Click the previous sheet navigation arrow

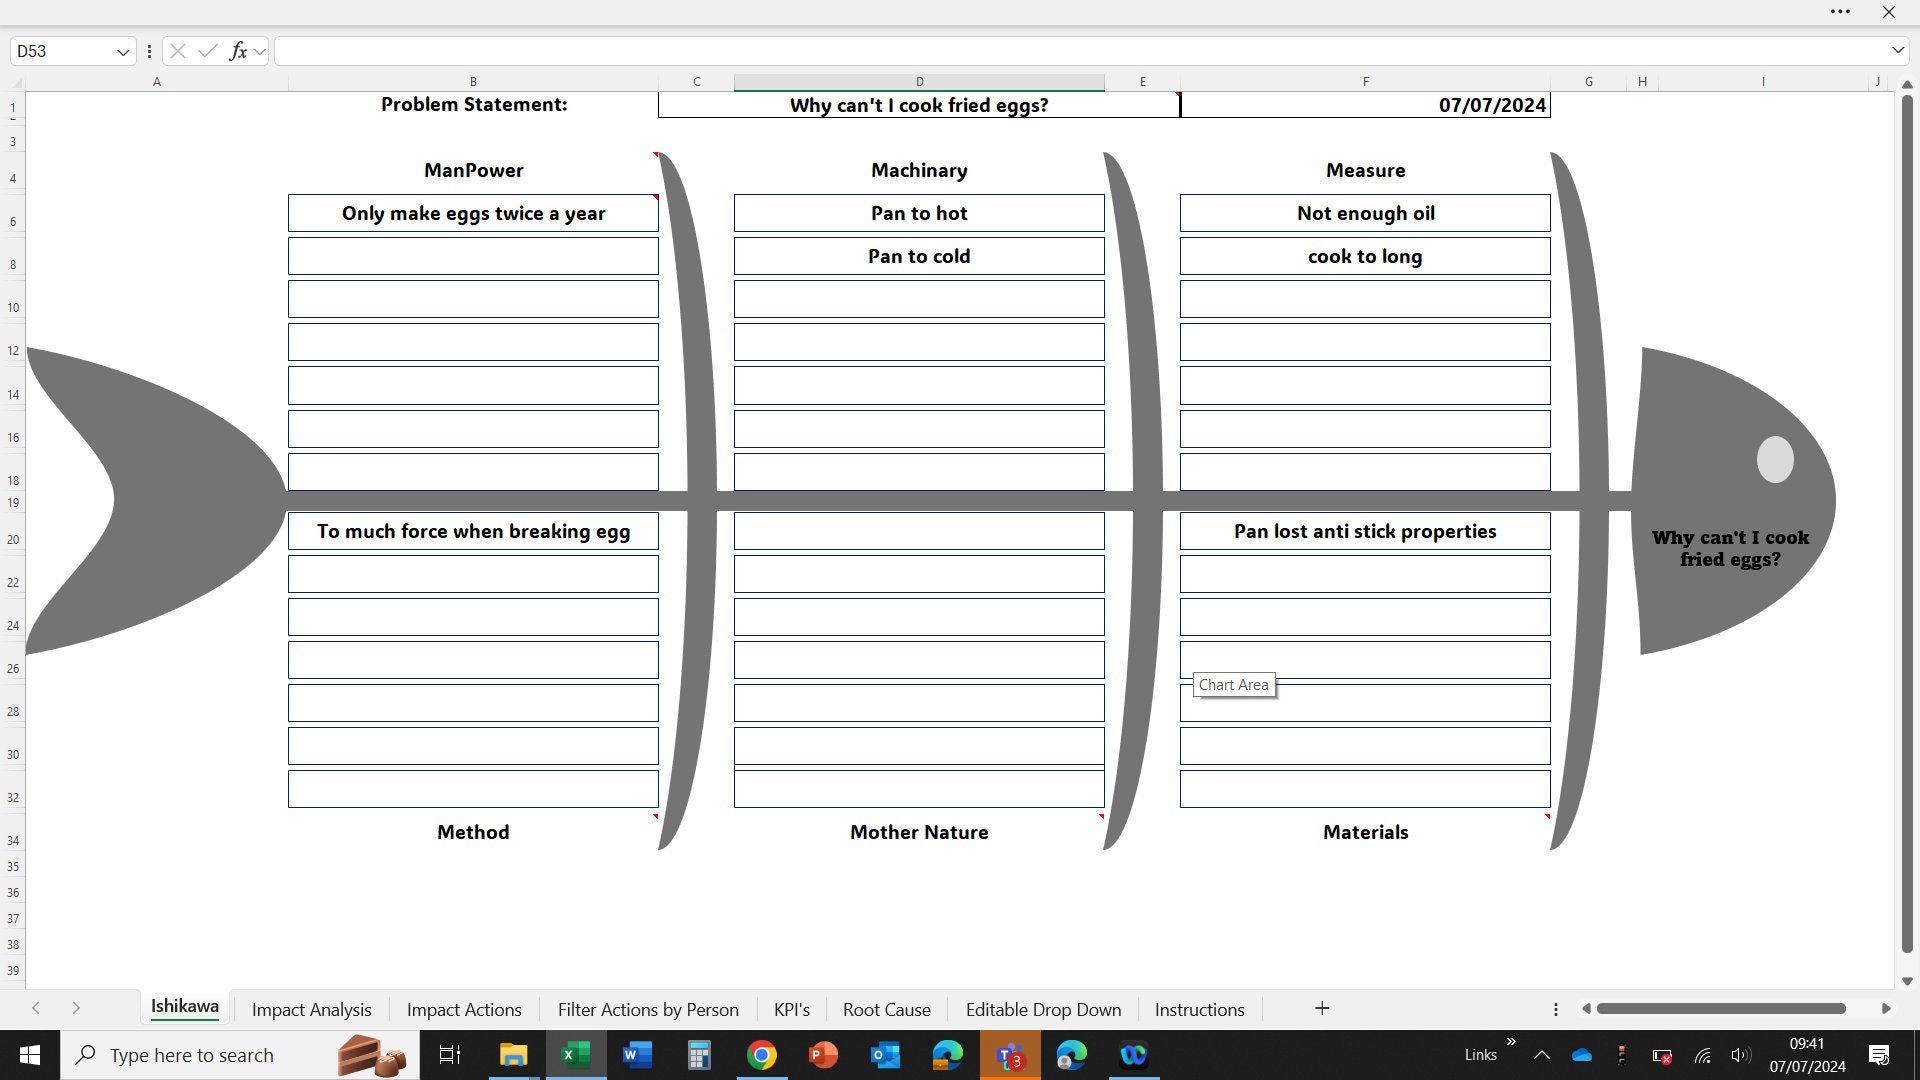(x=36, y=1008)
